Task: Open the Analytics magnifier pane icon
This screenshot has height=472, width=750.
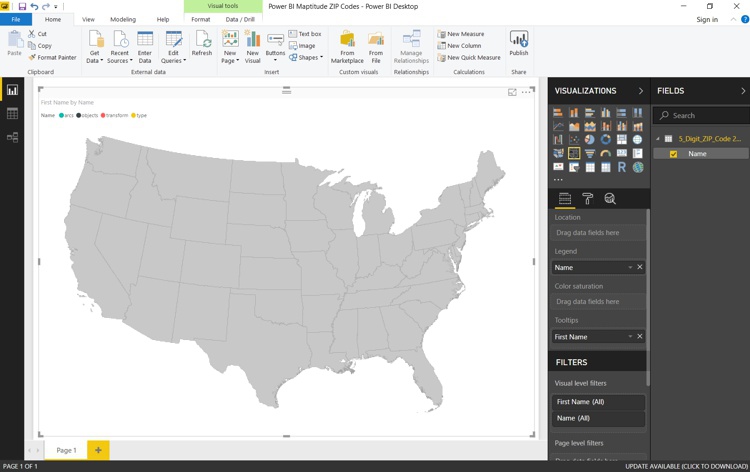Action: click(x=609, y=199)
